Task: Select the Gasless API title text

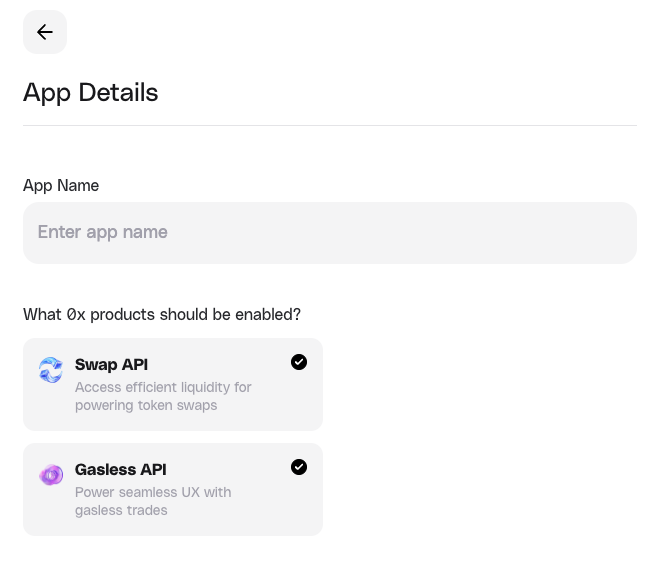Action: coord(120,469)
